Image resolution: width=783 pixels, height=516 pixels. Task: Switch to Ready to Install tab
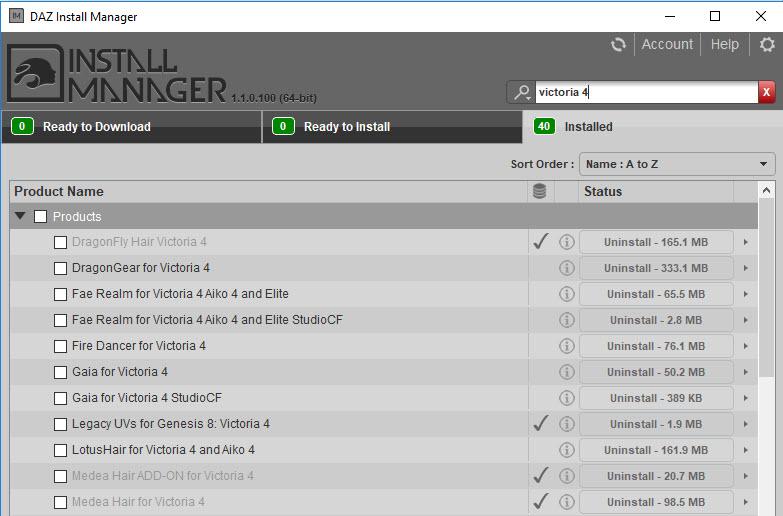[392, 127]
